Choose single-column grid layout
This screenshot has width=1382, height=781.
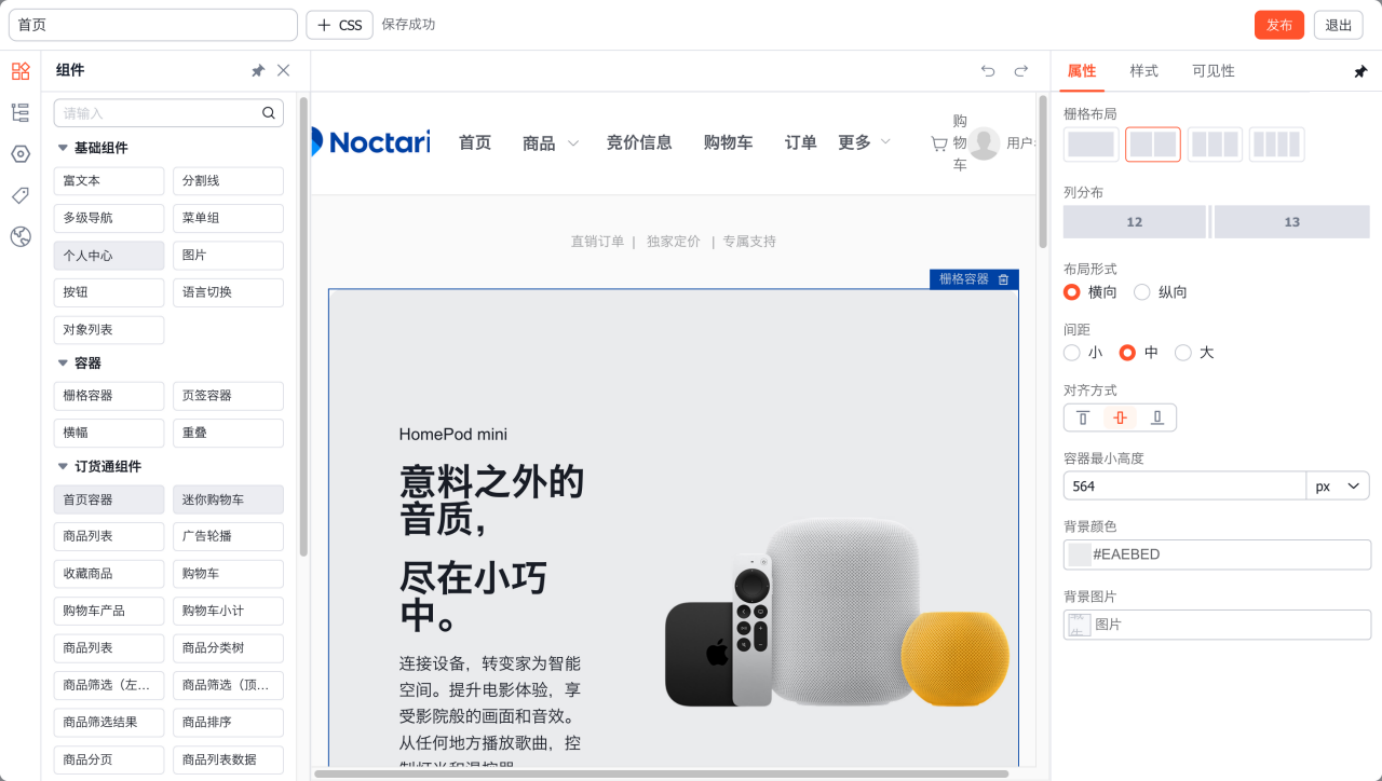[1091, 144]
